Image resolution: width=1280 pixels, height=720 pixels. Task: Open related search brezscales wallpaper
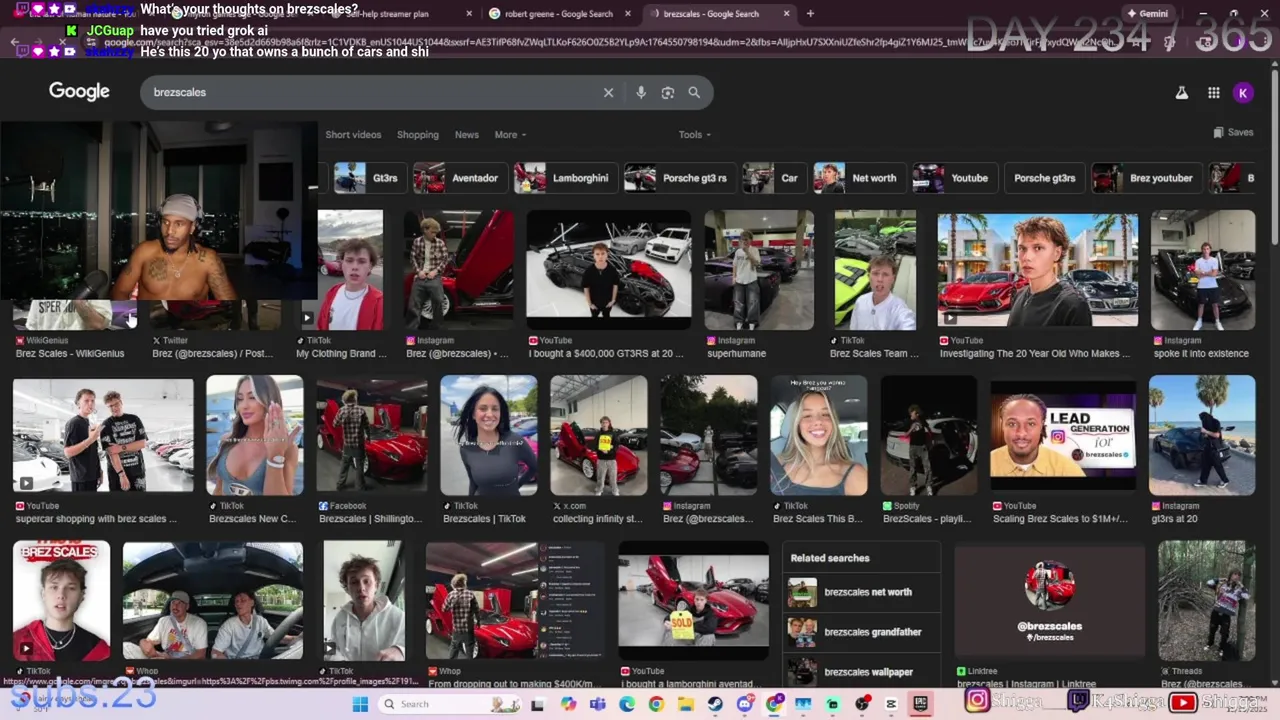coord(861,672)
